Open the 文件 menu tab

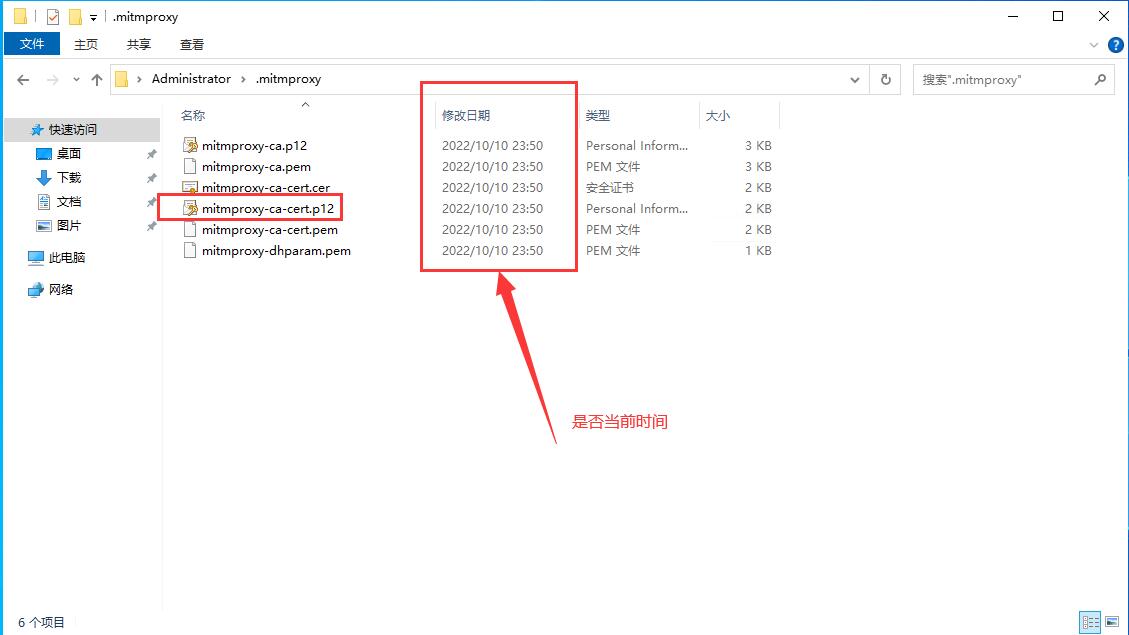click(32, 45)
